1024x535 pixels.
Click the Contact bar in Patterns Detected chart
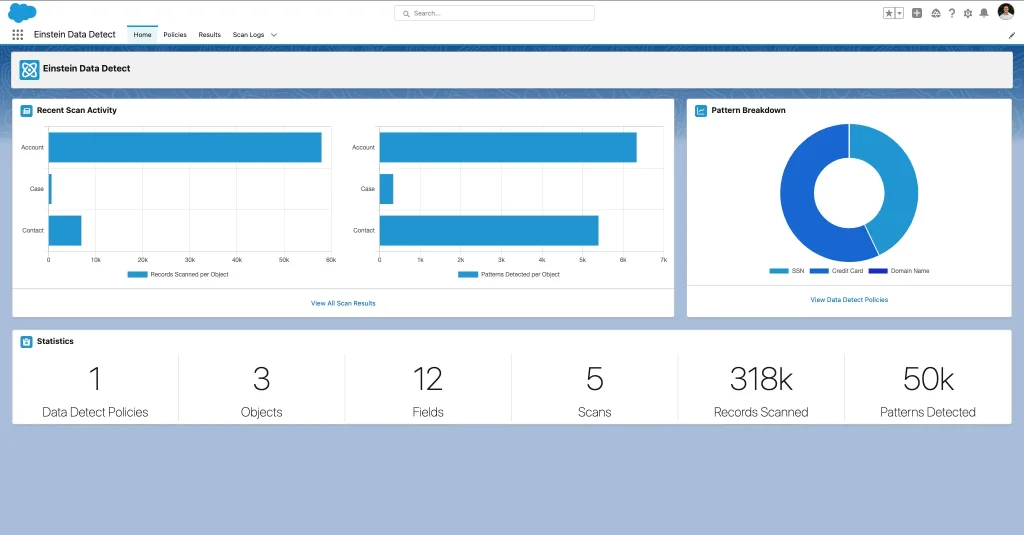[488, 230]
